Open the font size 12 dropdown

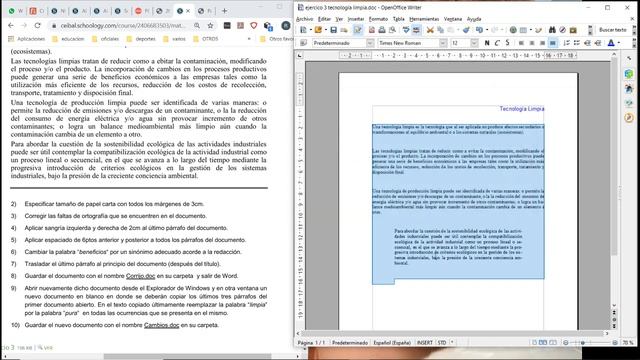coord(474,43)
